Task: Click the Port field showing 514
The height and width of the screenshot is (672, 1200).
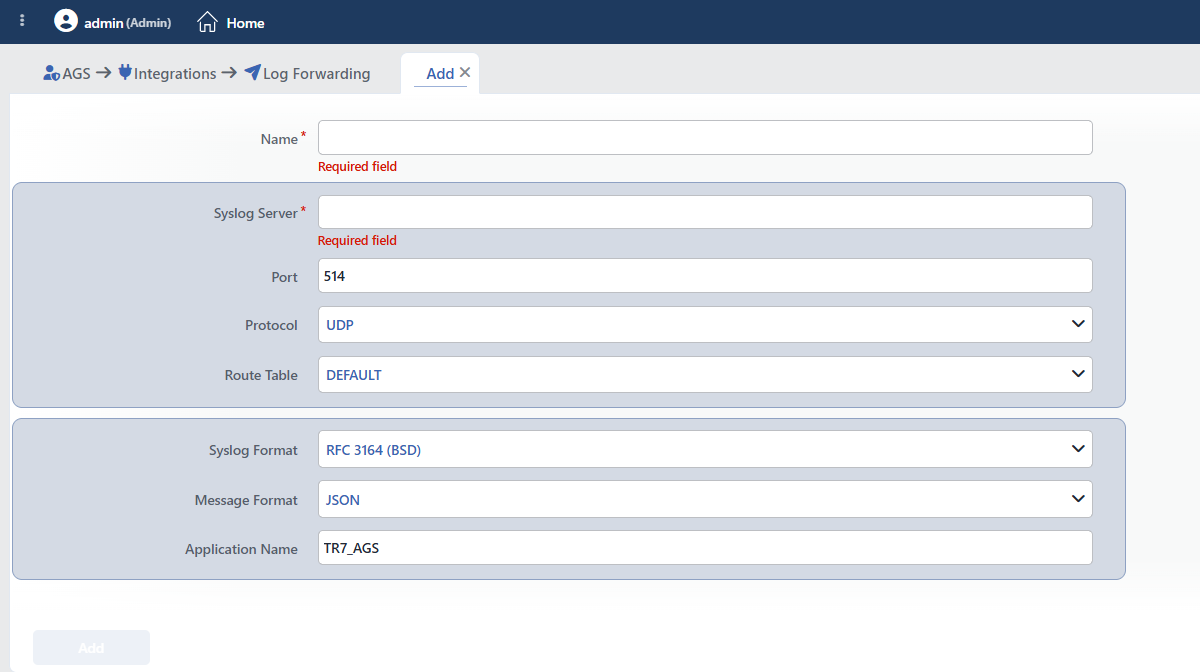Action: tap(705, 276)
